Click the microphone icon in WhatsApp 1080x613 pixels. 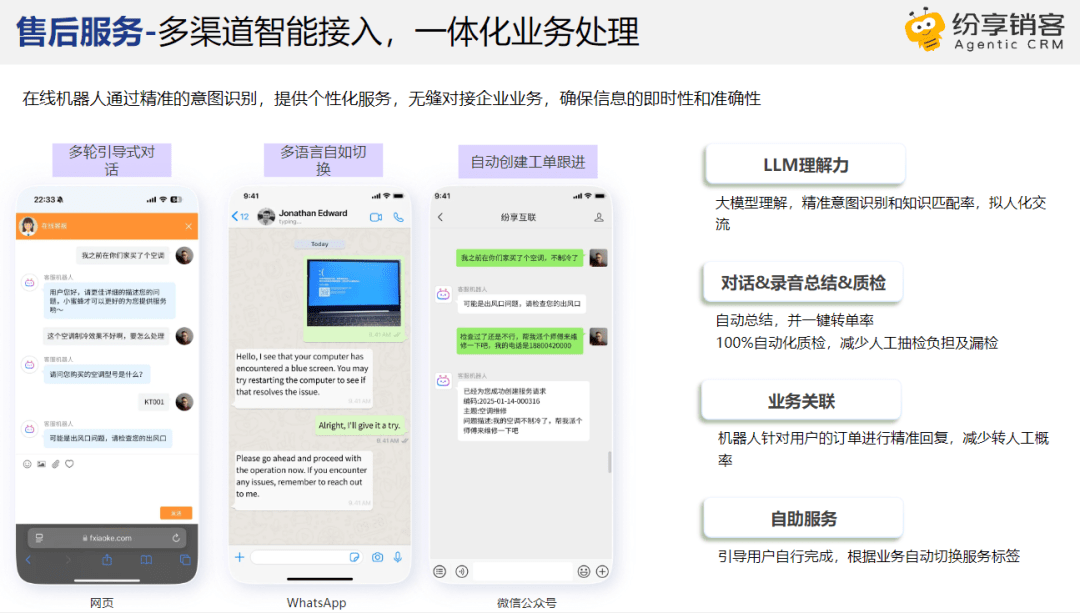(398, 557)
